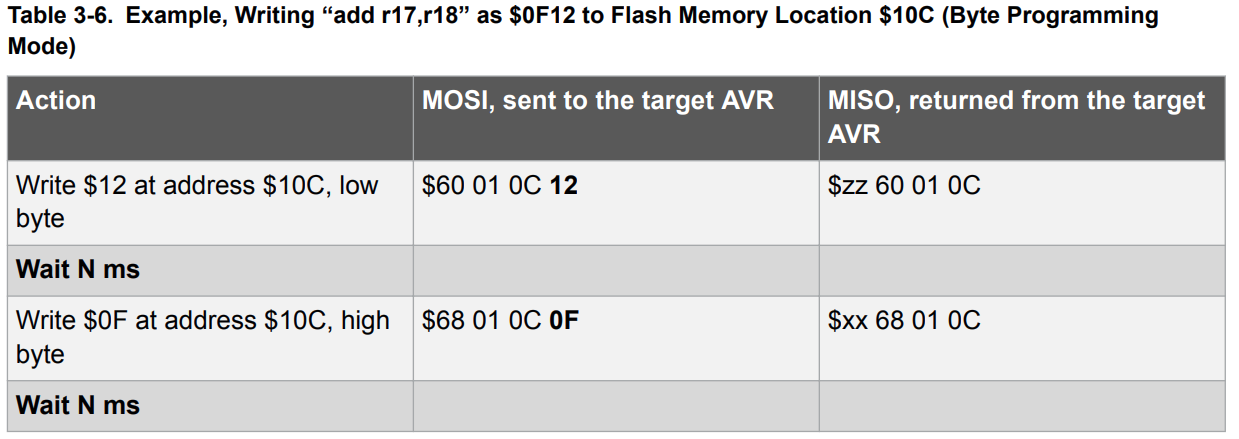Click the MISO, returned from target AVR header
This screenshot has height=439, width=1239.
[1016, 117]
